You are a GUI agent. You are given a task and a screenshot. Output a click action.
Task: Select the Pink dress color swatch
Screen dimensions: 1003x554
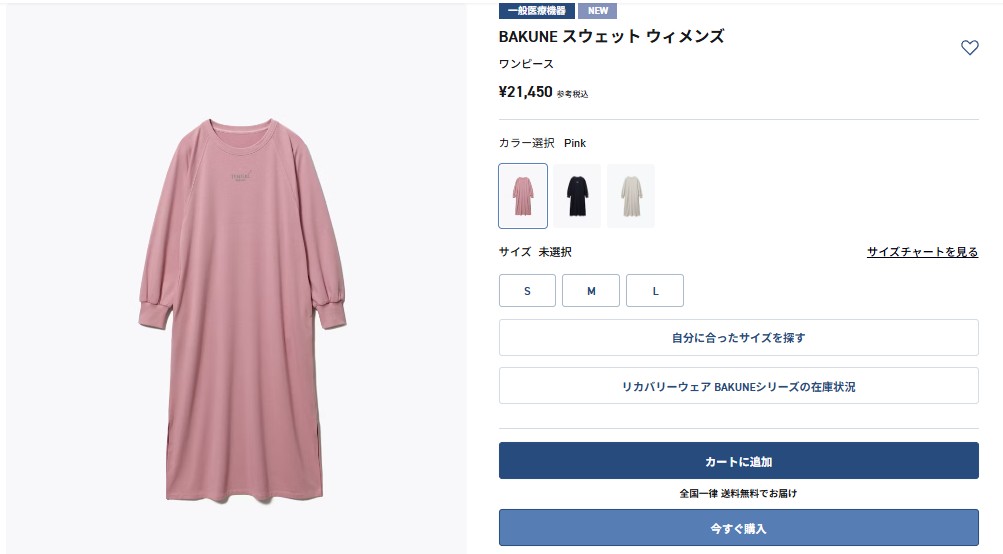click(x=523, y=196)
